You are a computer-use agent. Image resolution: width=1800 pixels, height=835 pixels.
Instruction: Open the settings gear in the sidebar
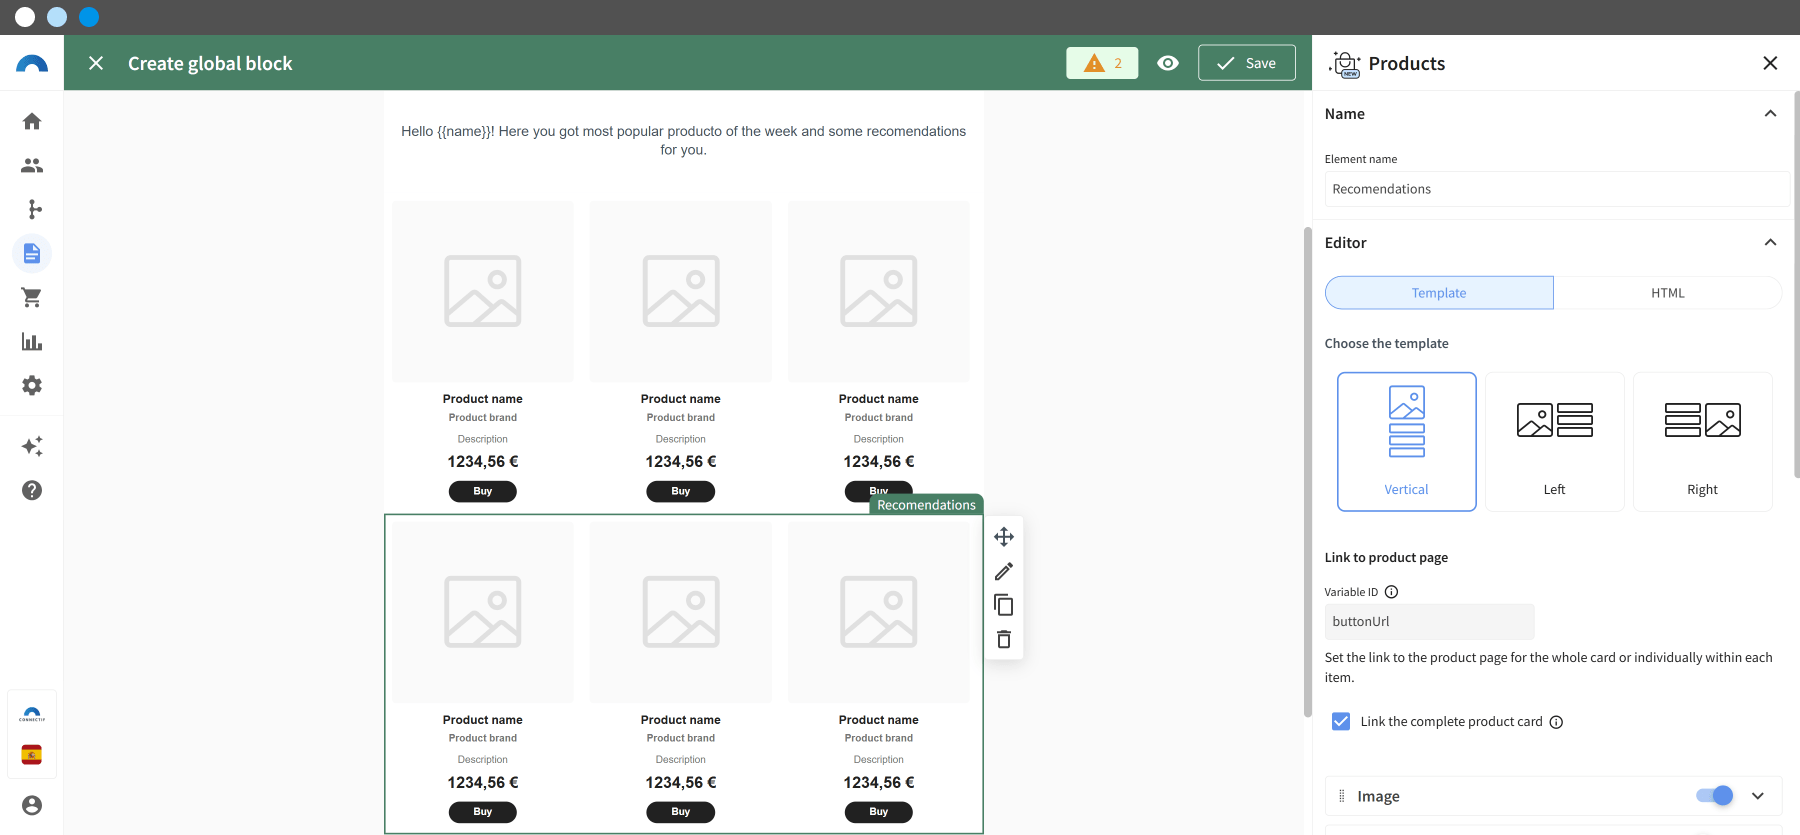32,385
